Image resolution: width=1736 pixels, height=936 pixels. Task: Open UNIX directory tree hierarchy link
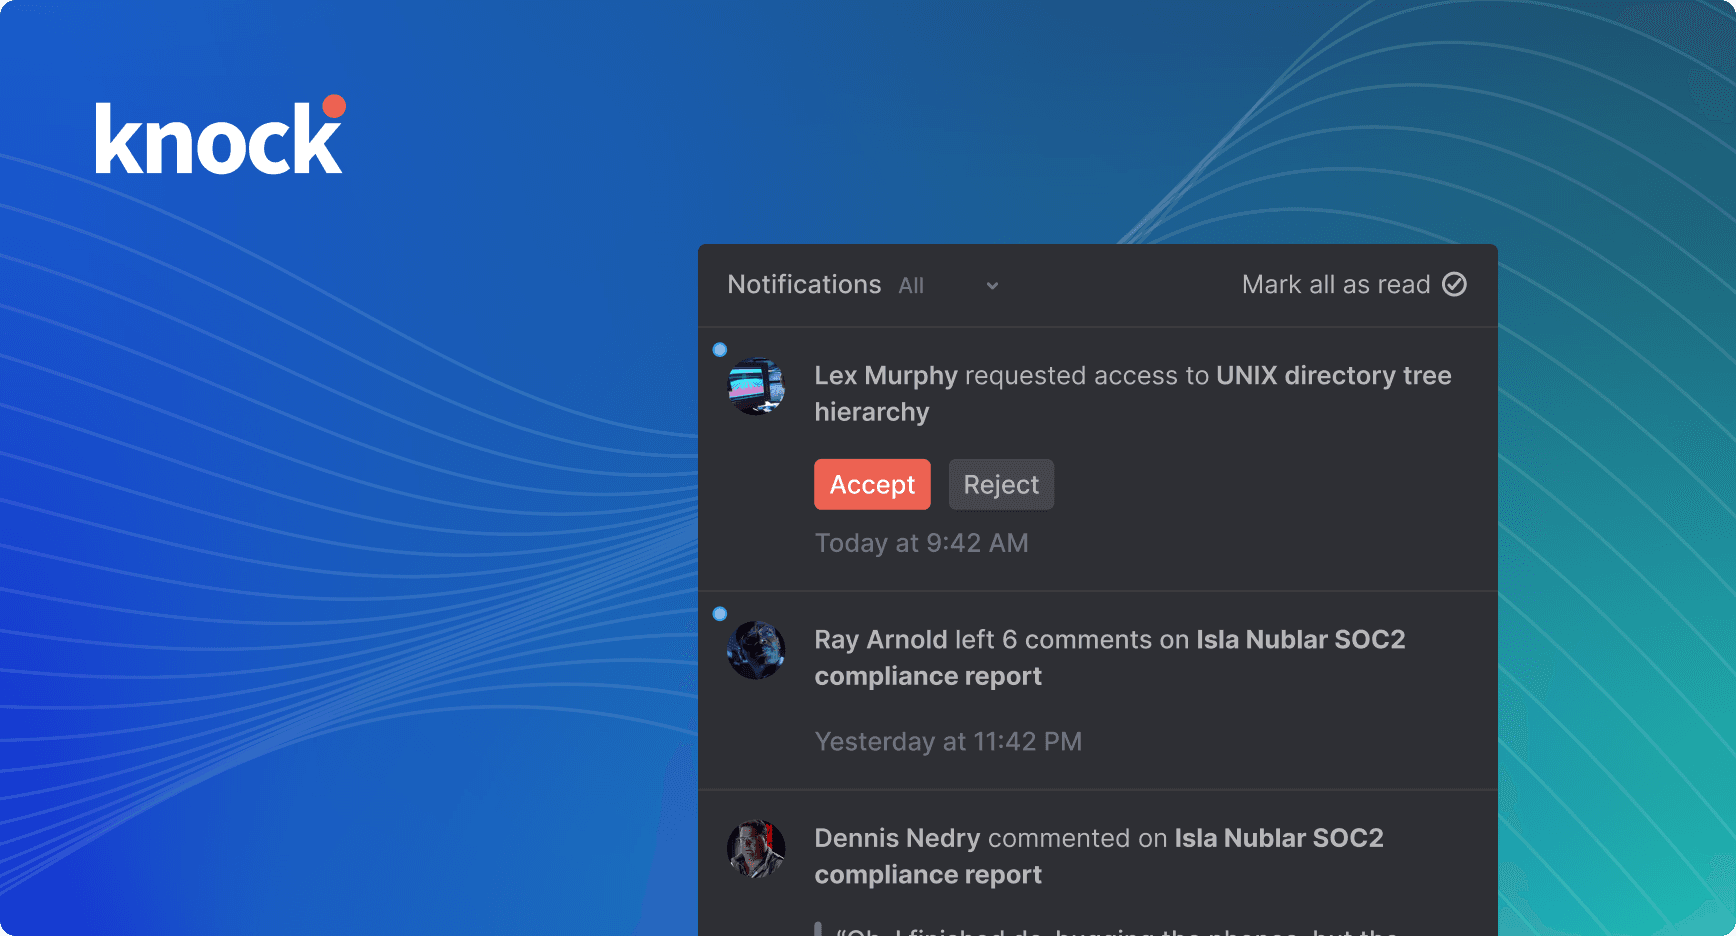tap(1332, 376)
